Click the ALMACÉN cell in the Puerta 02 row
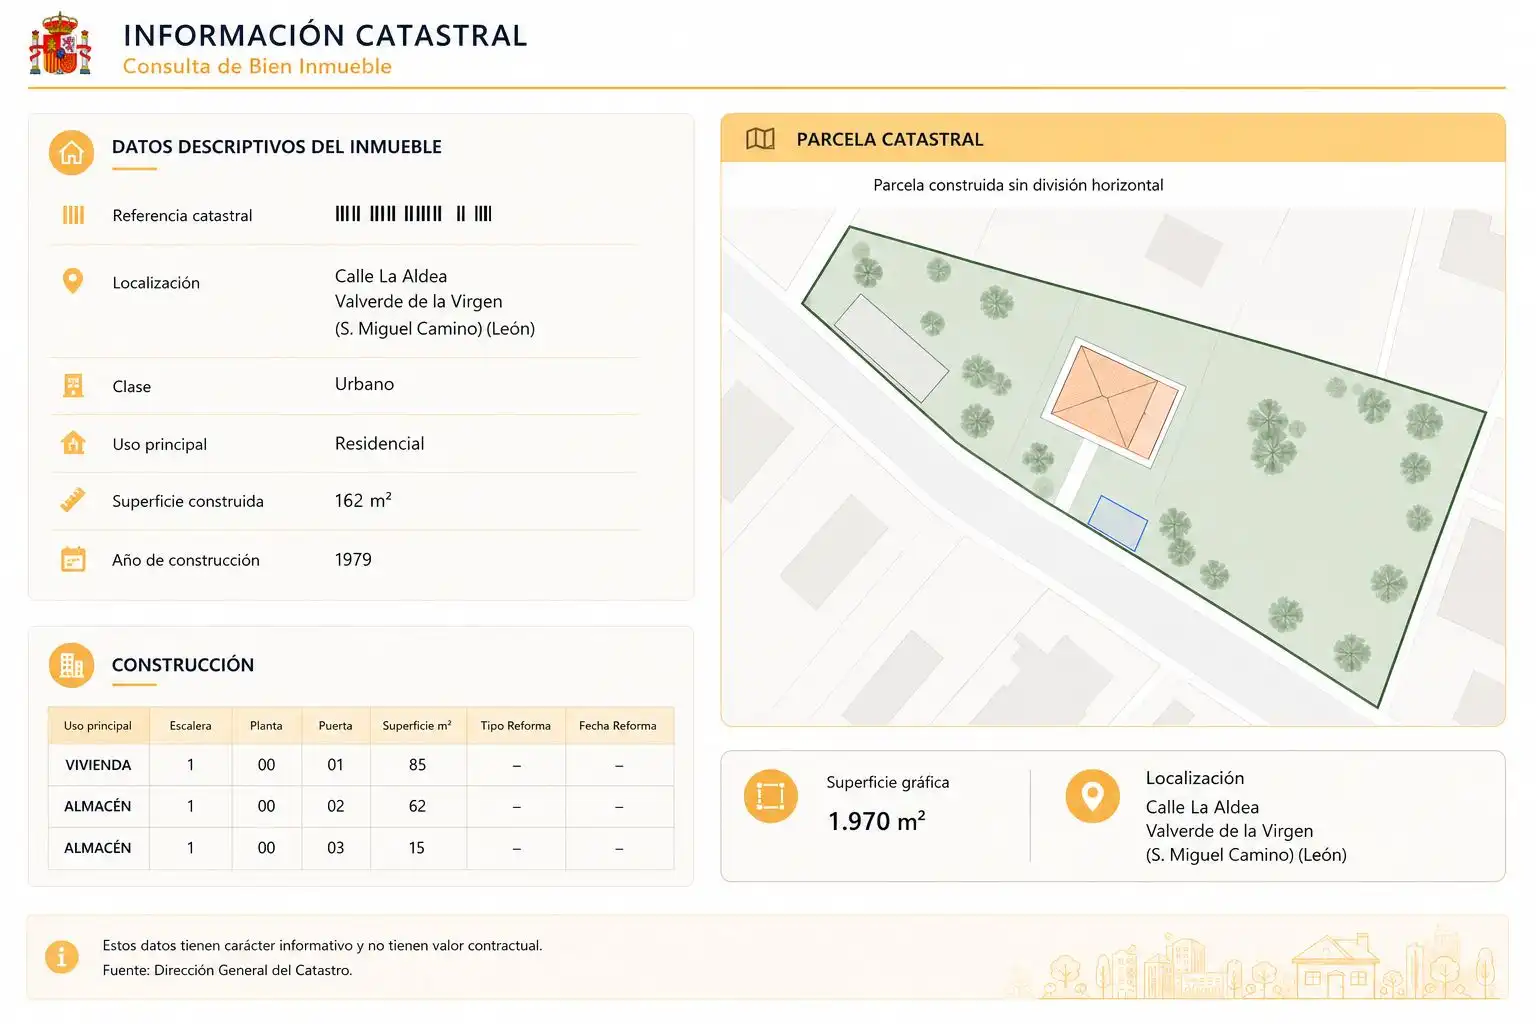The height and width of the screenshot is (1024, 1536). [98, 806]
